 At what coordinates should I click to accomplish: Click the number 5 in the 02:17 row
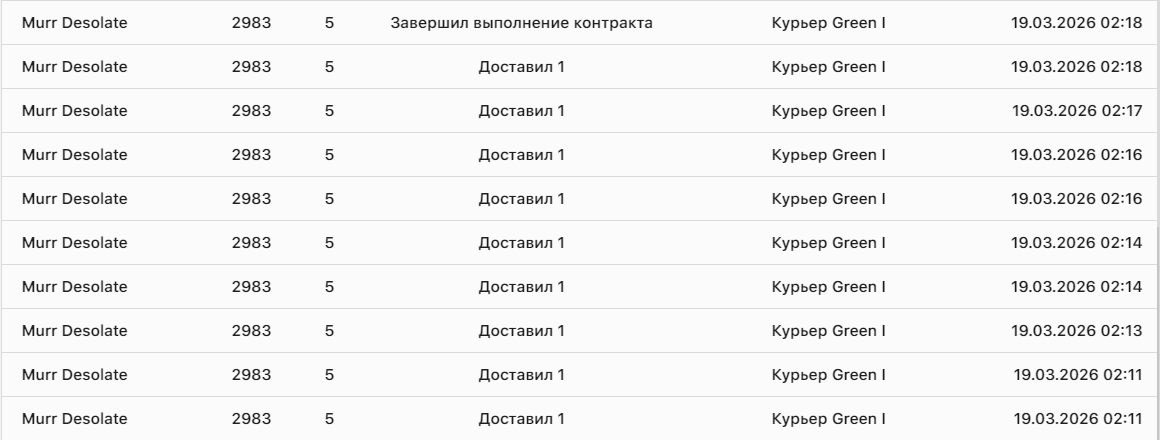point(329,111)
